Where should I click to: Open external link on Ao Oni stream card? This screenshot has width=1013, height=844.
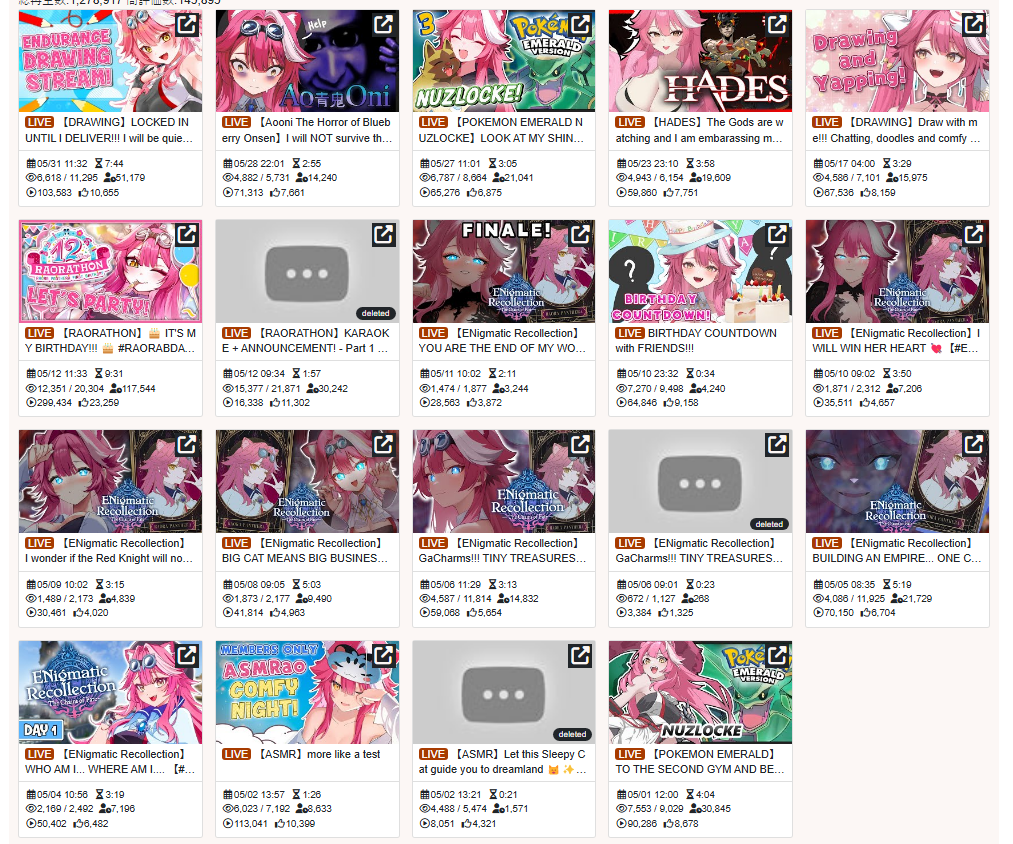click(384, 25)
